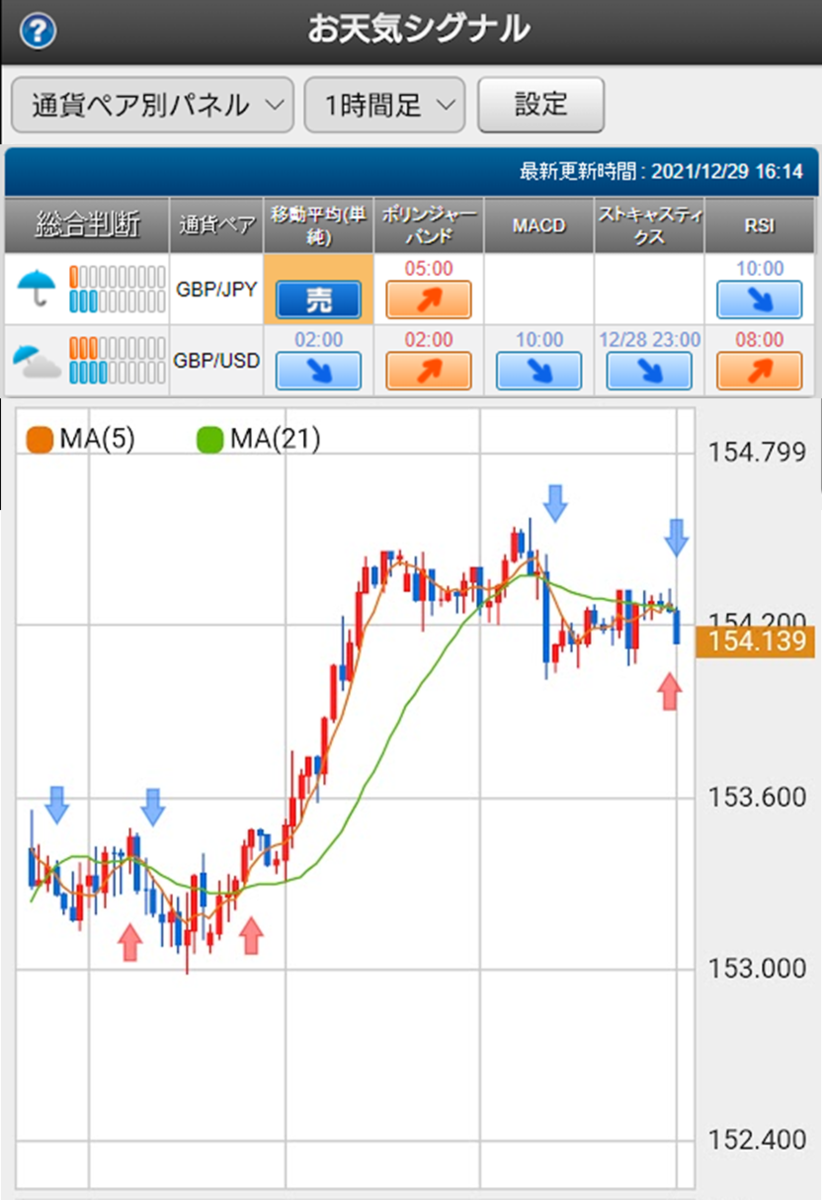
Task: Click GBP/JPY Bollinger band up arrow at 05:00
Action: (429, 299)
